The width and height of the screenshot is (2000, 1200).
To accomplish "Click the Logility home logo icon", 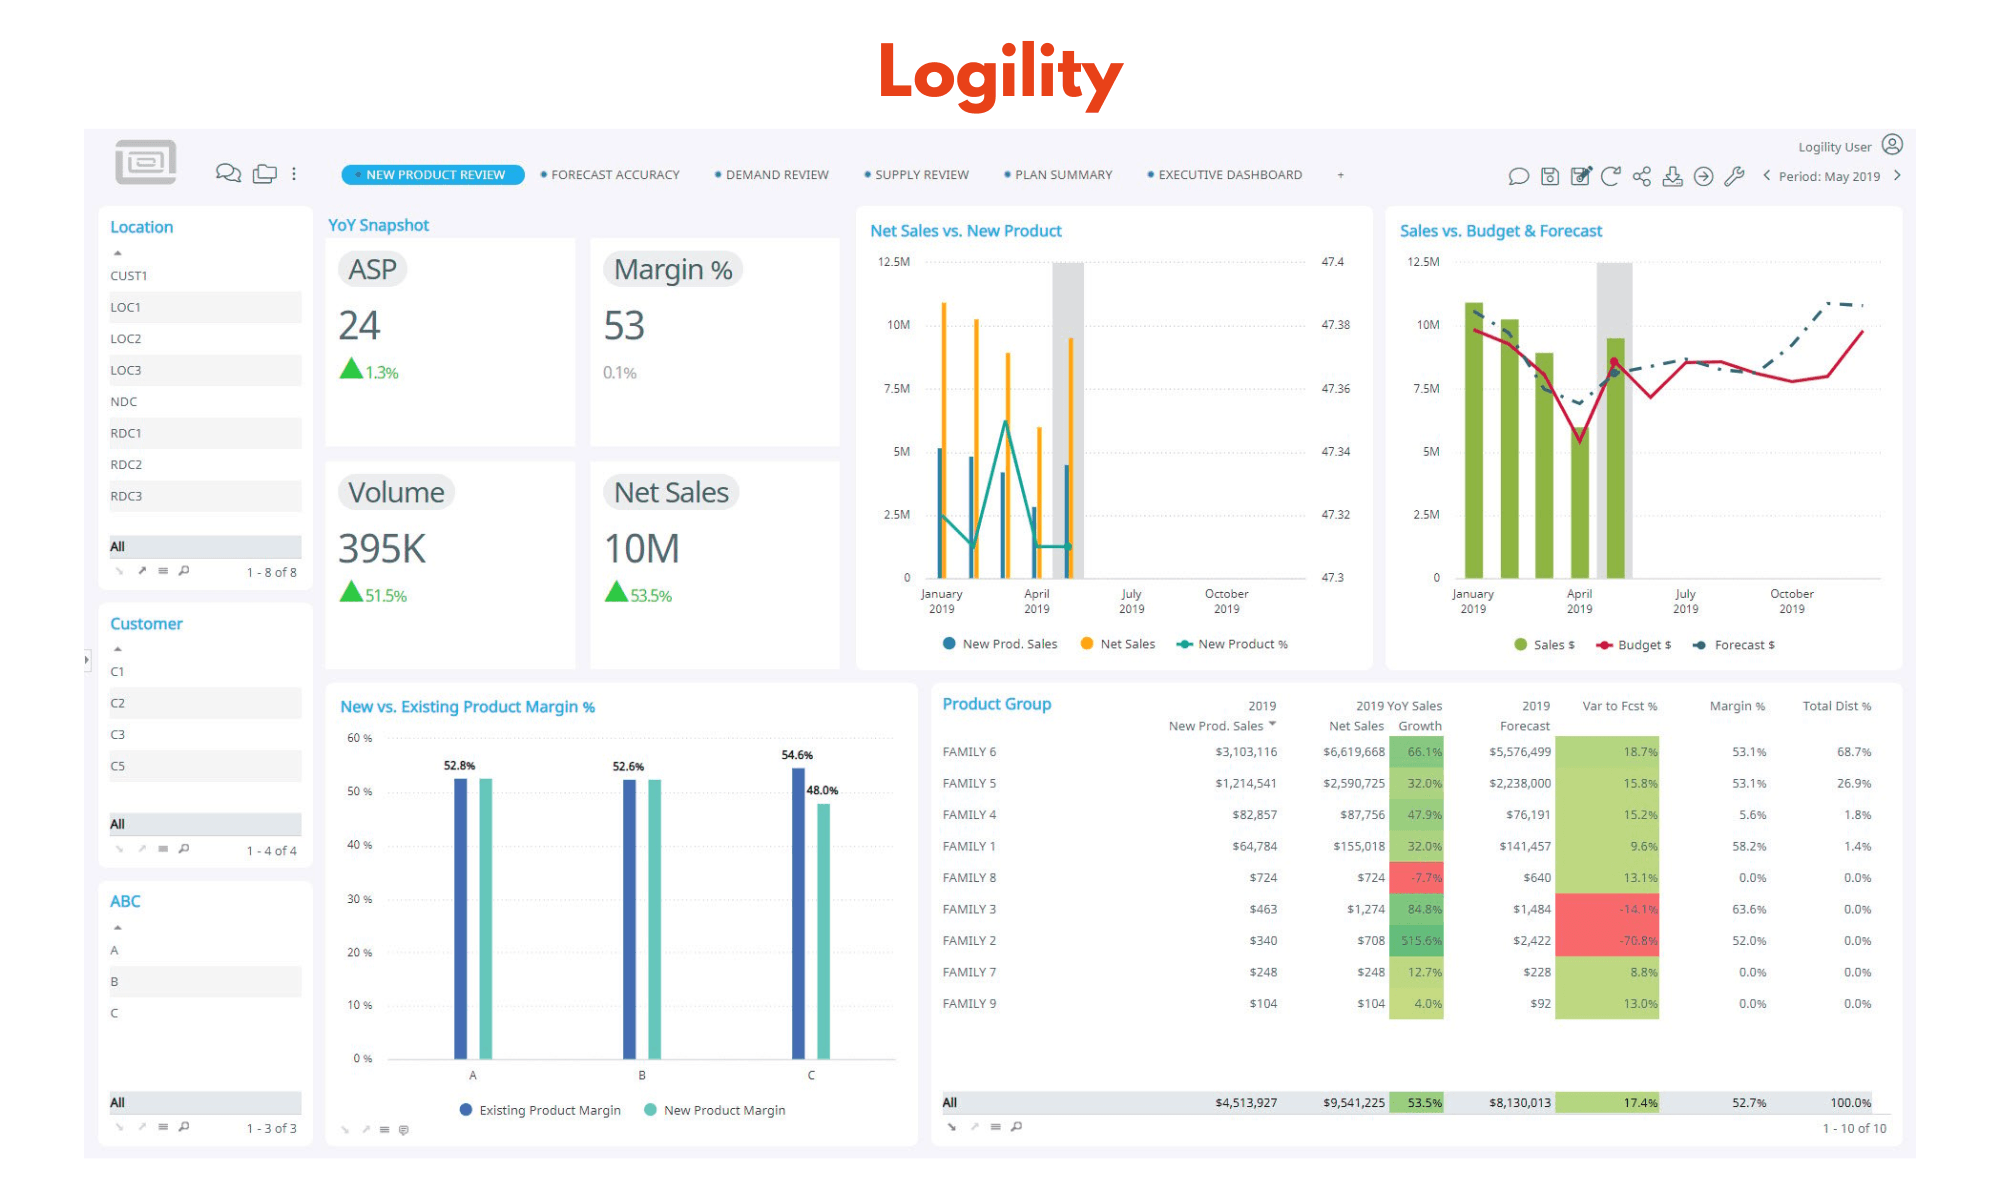I will (x=146, y=162).
